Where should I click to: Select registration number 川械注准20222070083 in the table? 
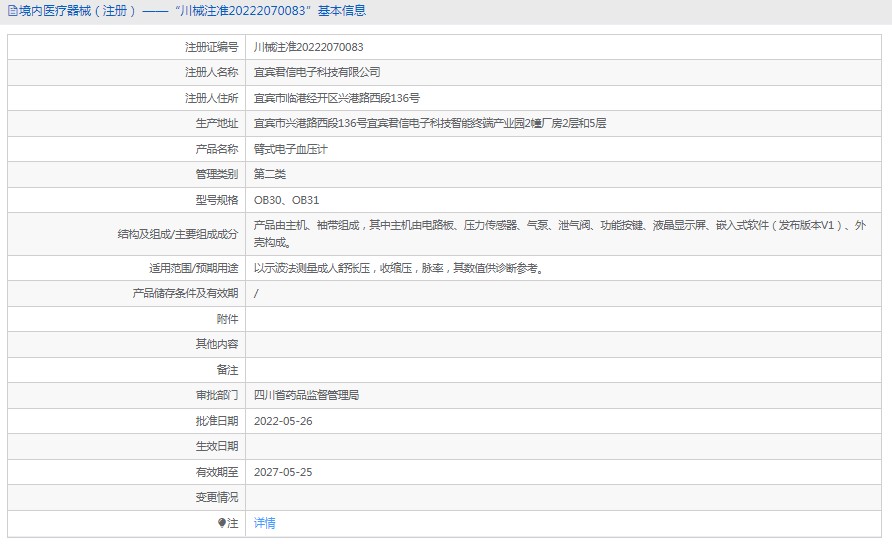point(308,47)
